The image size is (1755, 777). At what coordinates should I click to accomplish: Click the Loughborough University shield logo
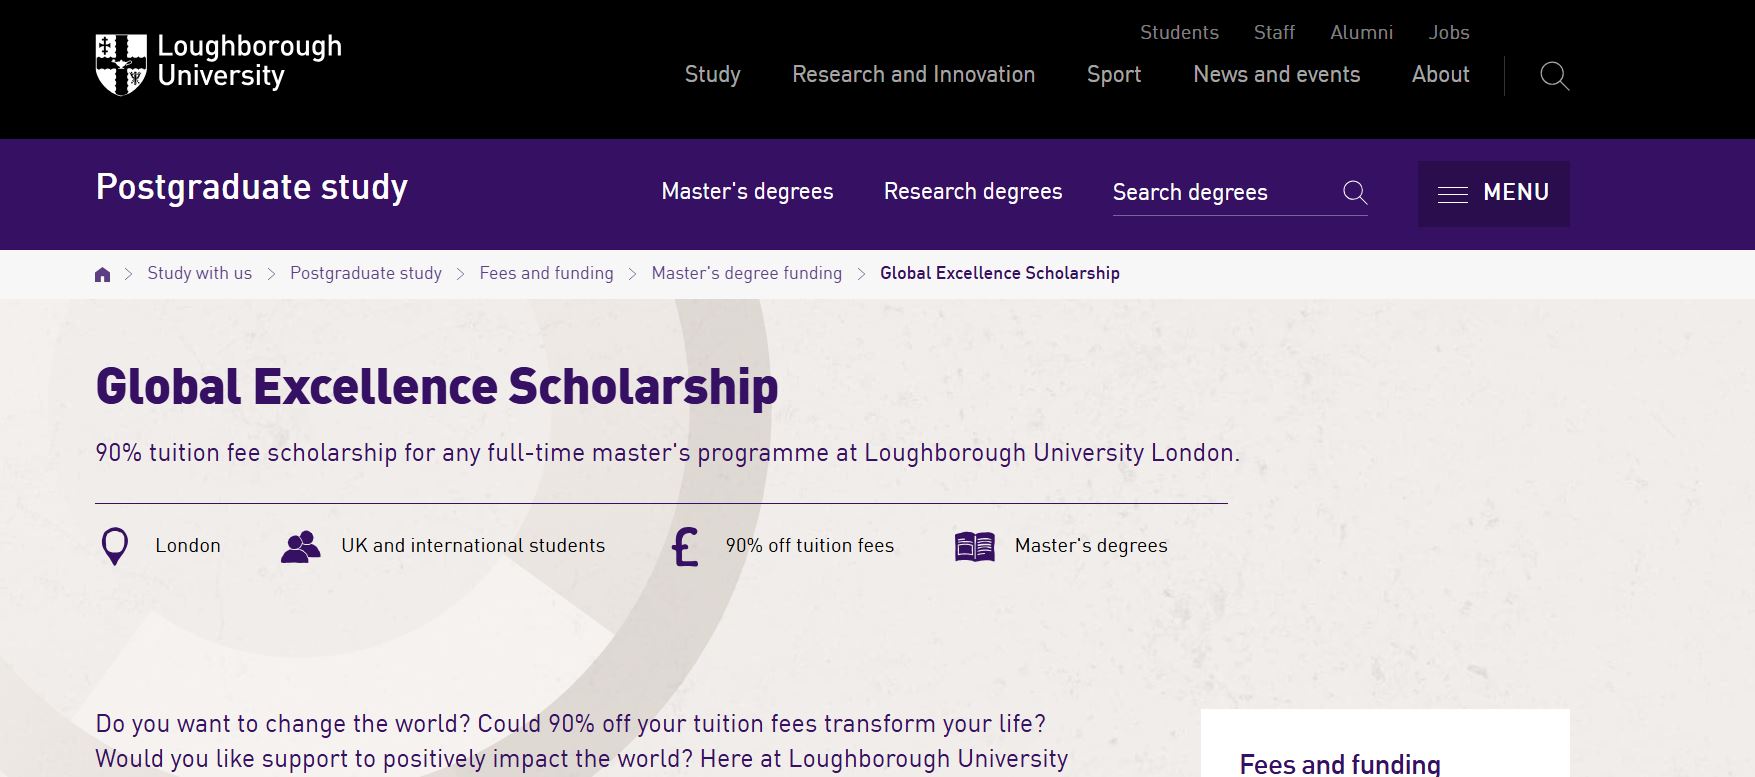(121, 64)
